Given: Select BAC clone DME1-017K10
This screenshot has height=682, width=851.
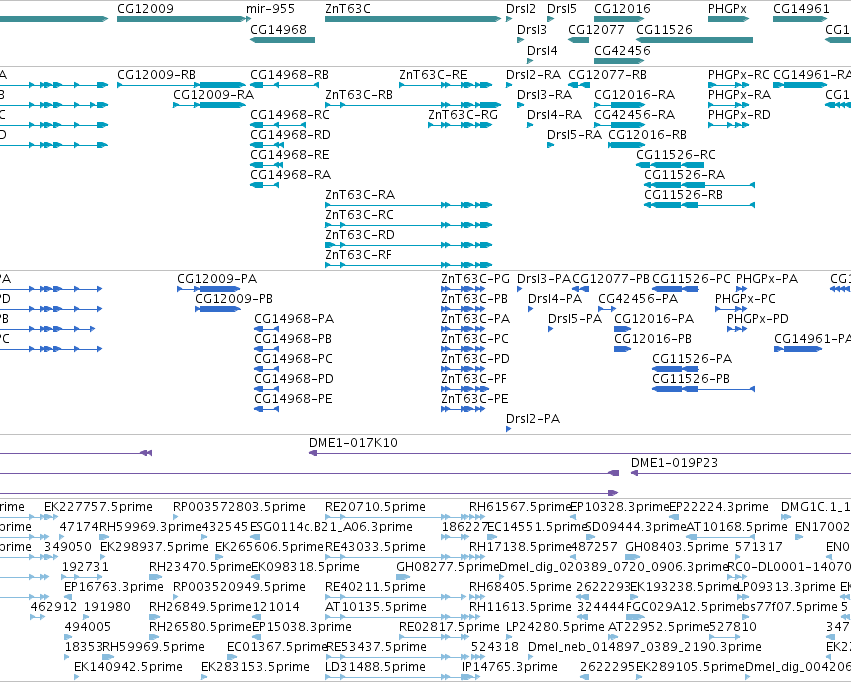Looking at the screenshot, I should click(353, 443).
